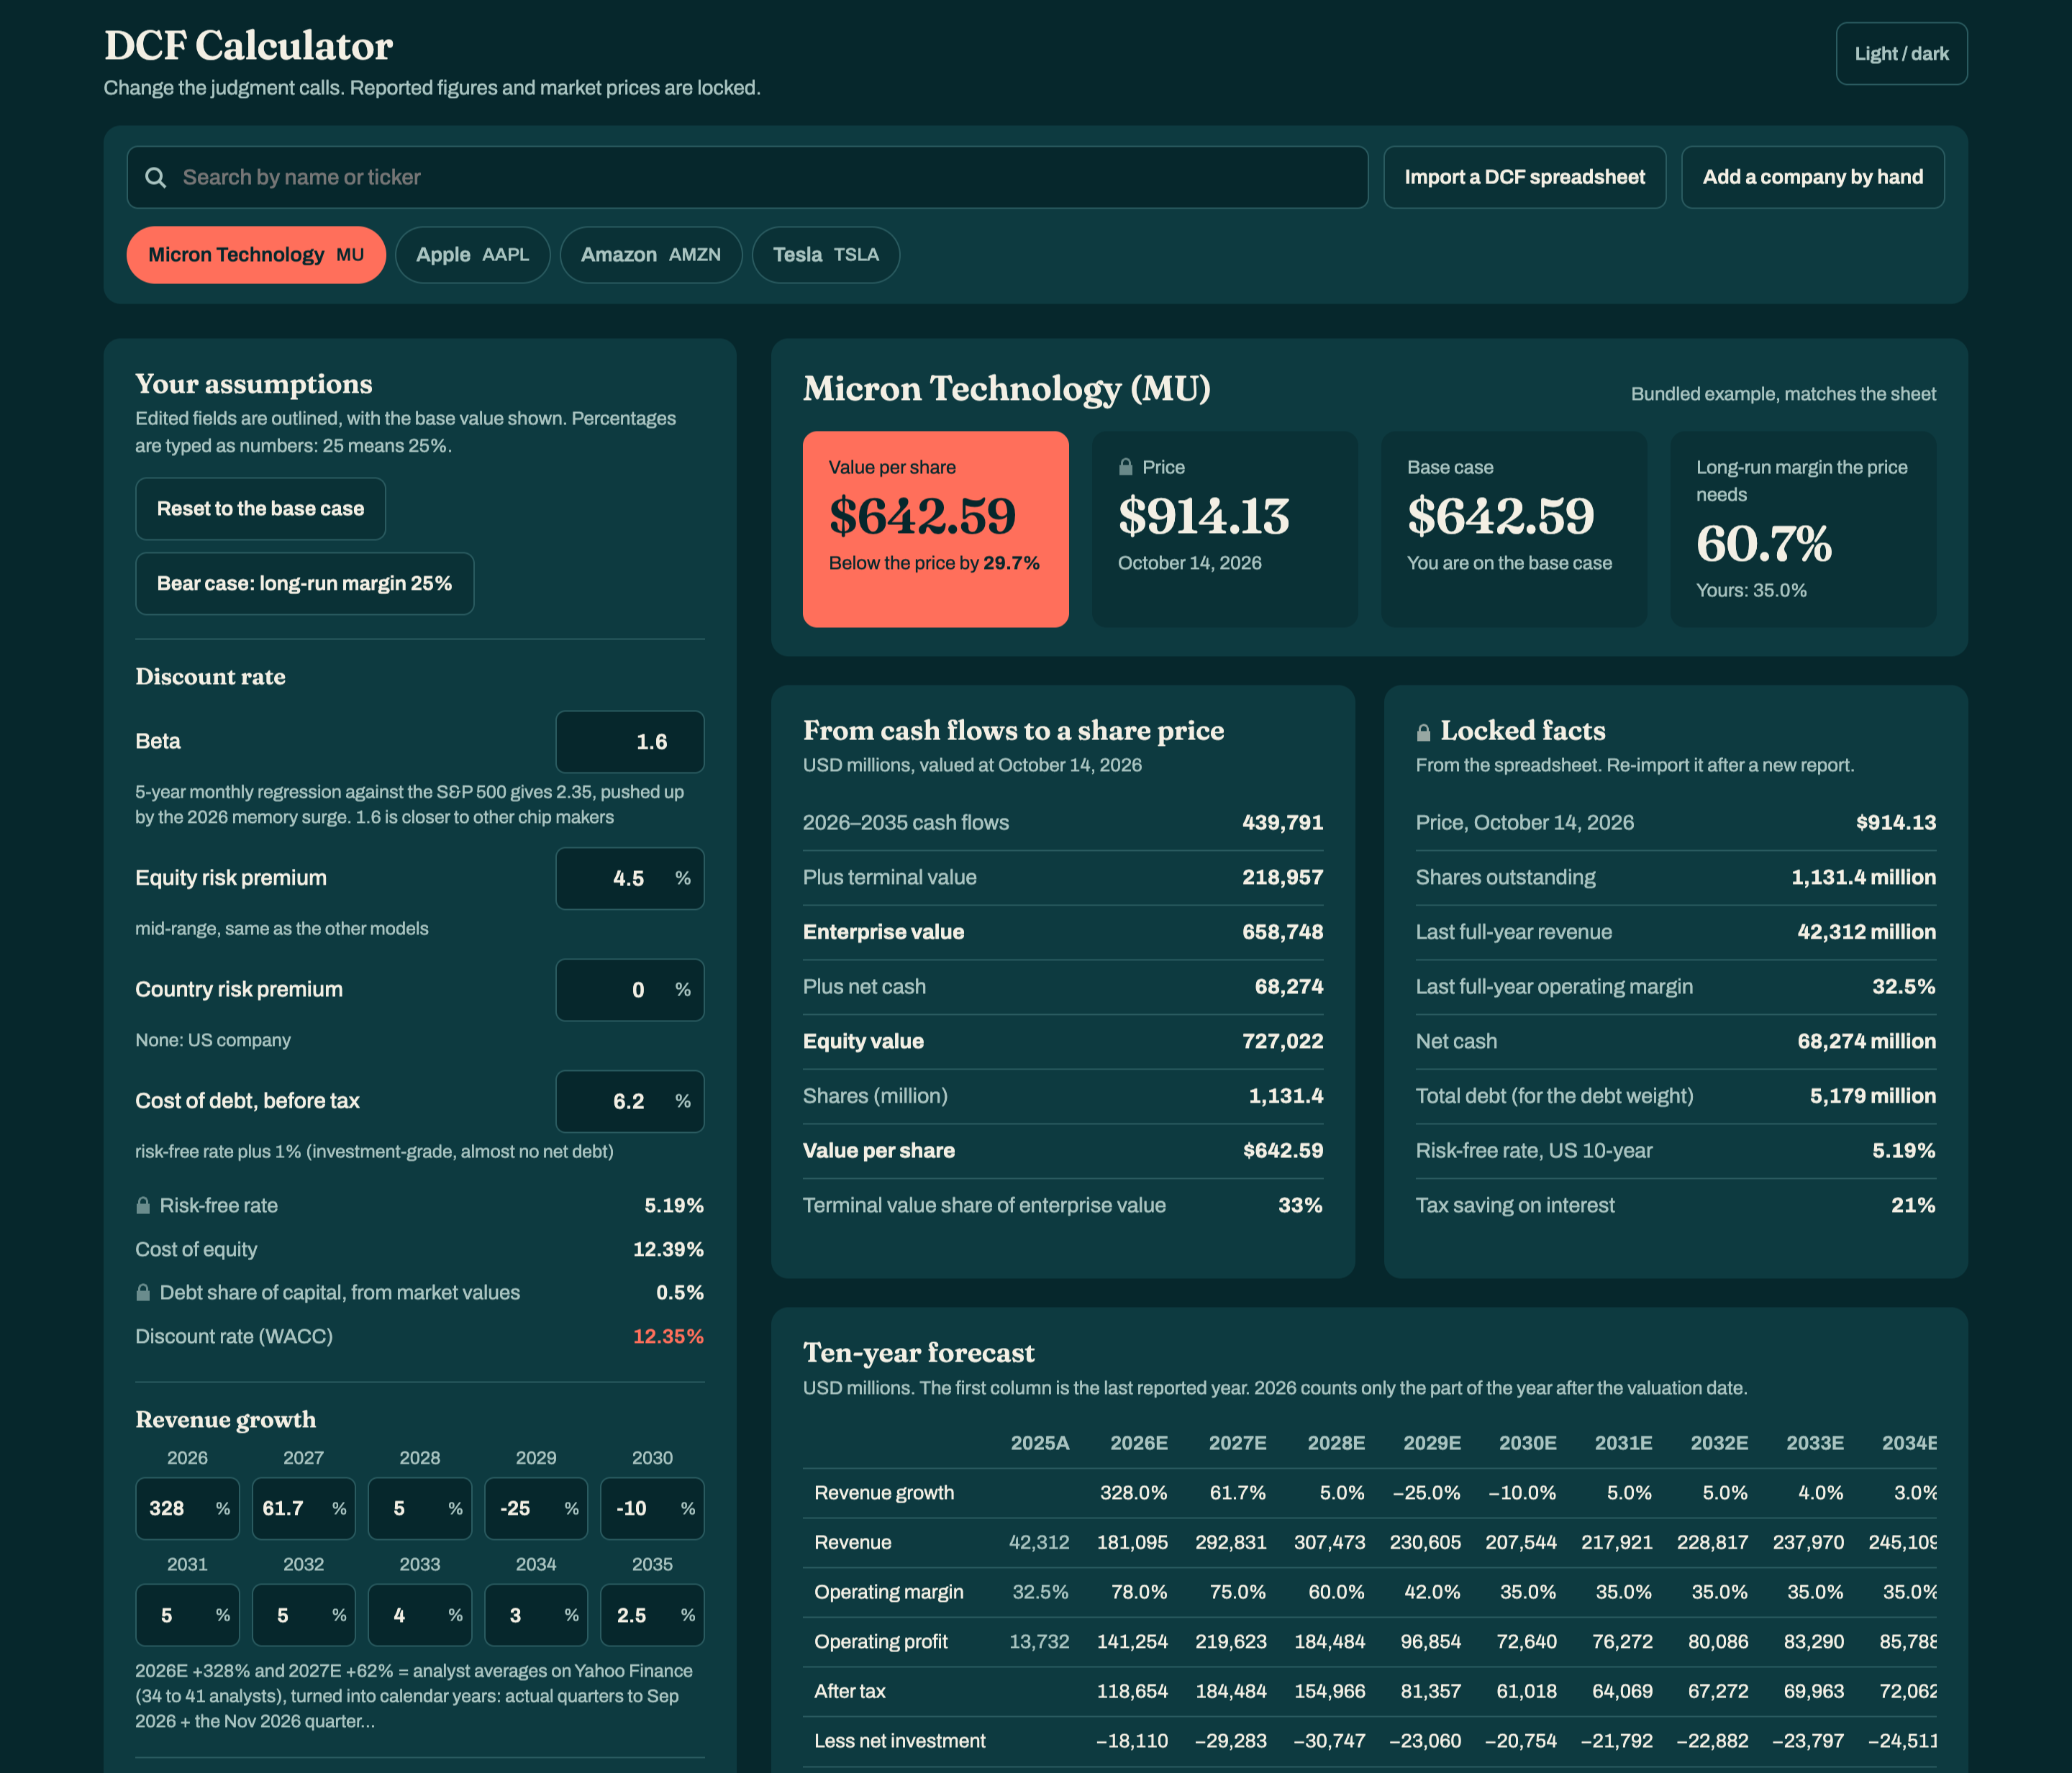Edit the Country risk premium field
The width and height of the screenshot is (2072, 1773).
click(x=630, y=990)
